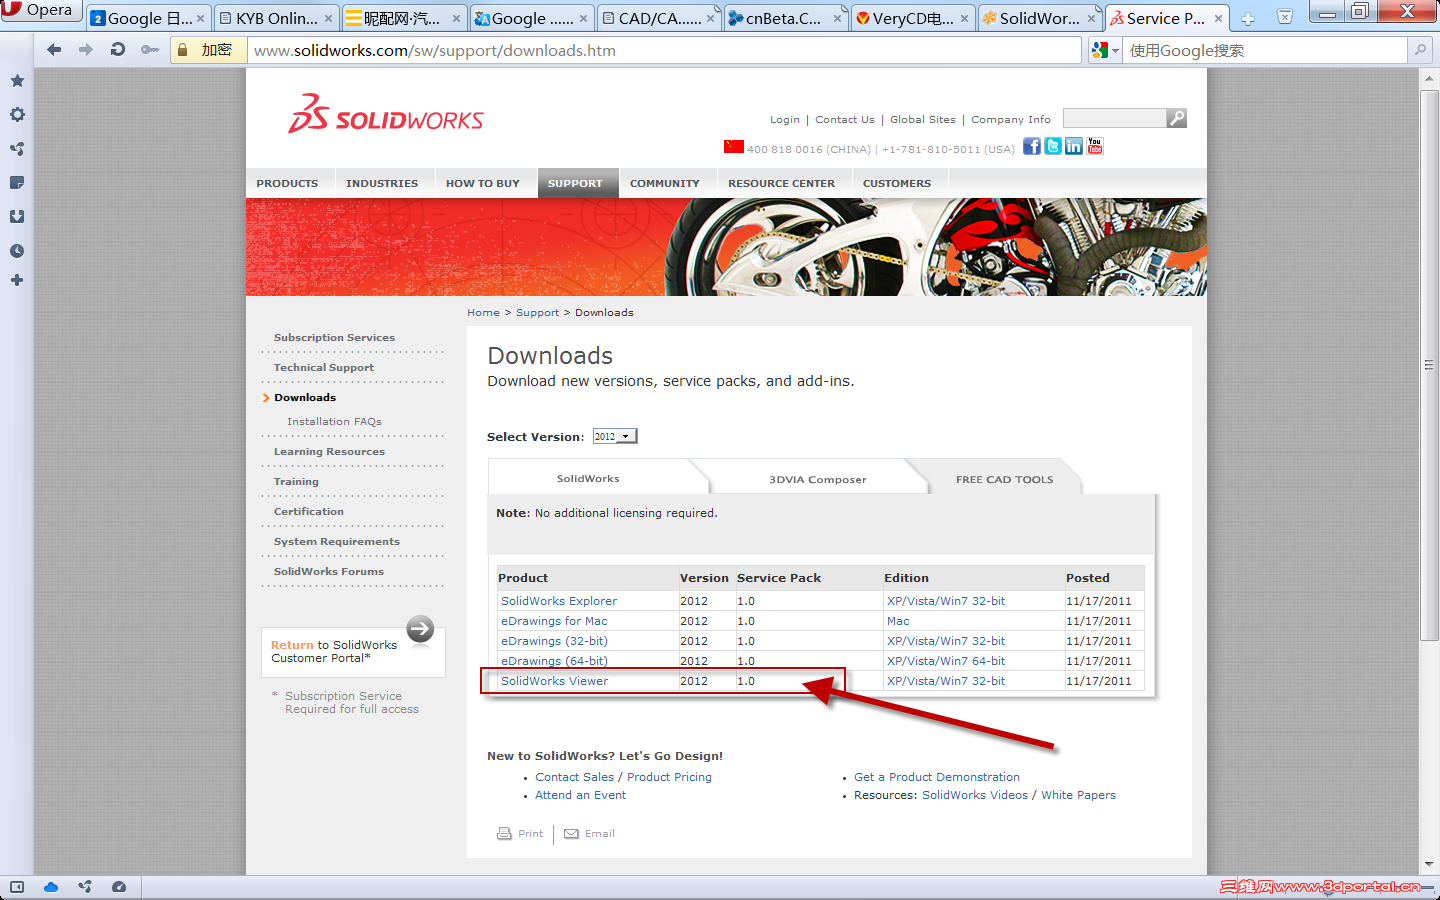Image resolution: width=1440 pixels, height=900 pixels.
Task: Open the Downloads transfer panel in sidebar
Action: tap(17, 217)
